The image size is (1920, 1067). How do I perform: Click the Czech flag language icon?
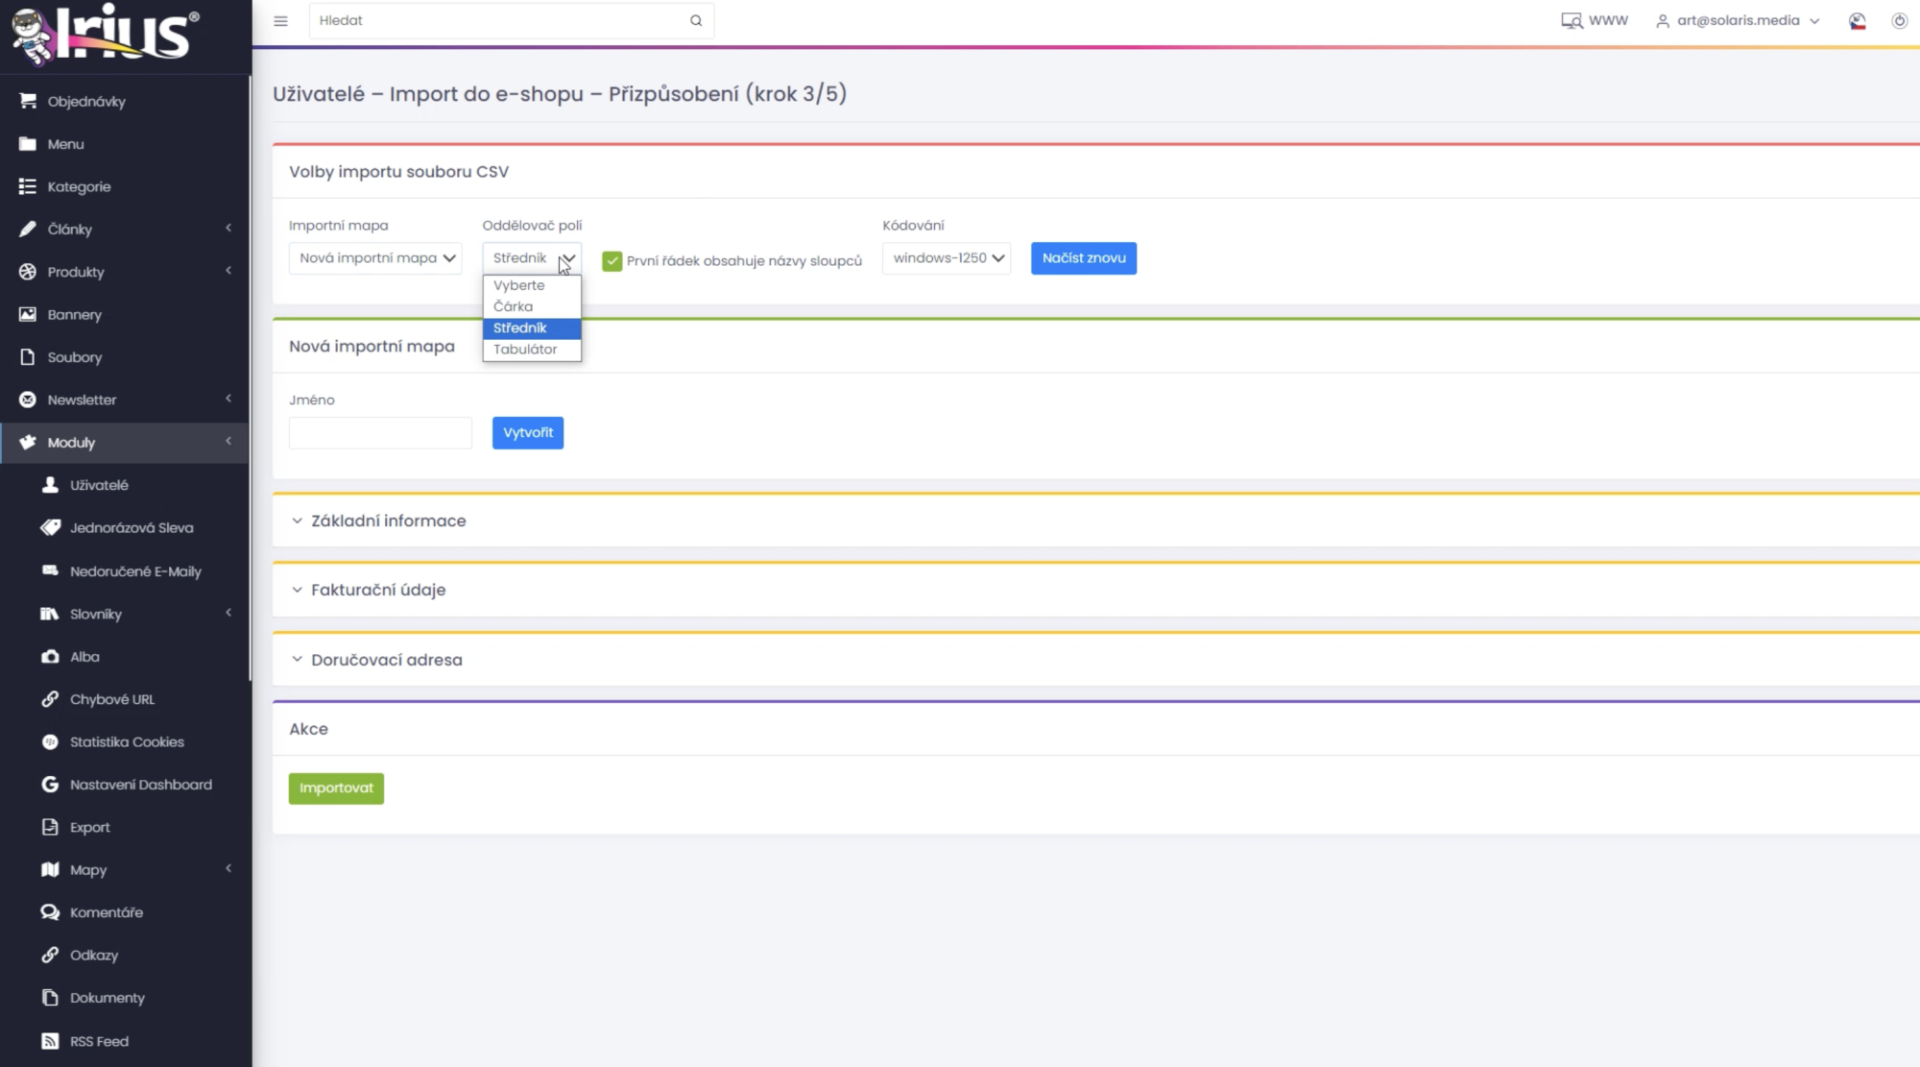pyautogui.click(x=1857, y=21)
